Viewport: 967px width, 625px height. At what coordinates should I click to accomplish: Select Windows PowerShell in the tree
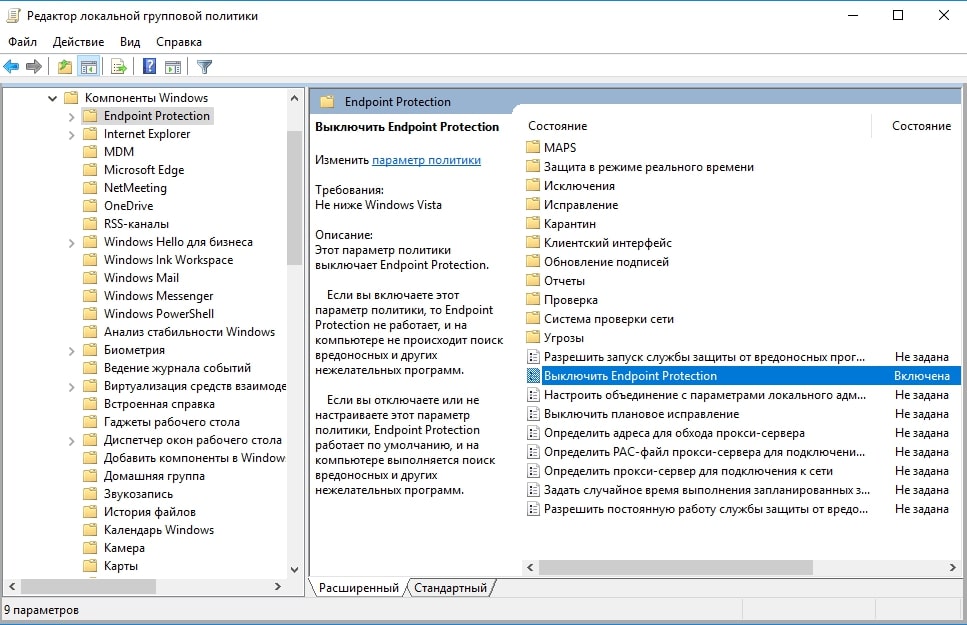coord(159,313)
